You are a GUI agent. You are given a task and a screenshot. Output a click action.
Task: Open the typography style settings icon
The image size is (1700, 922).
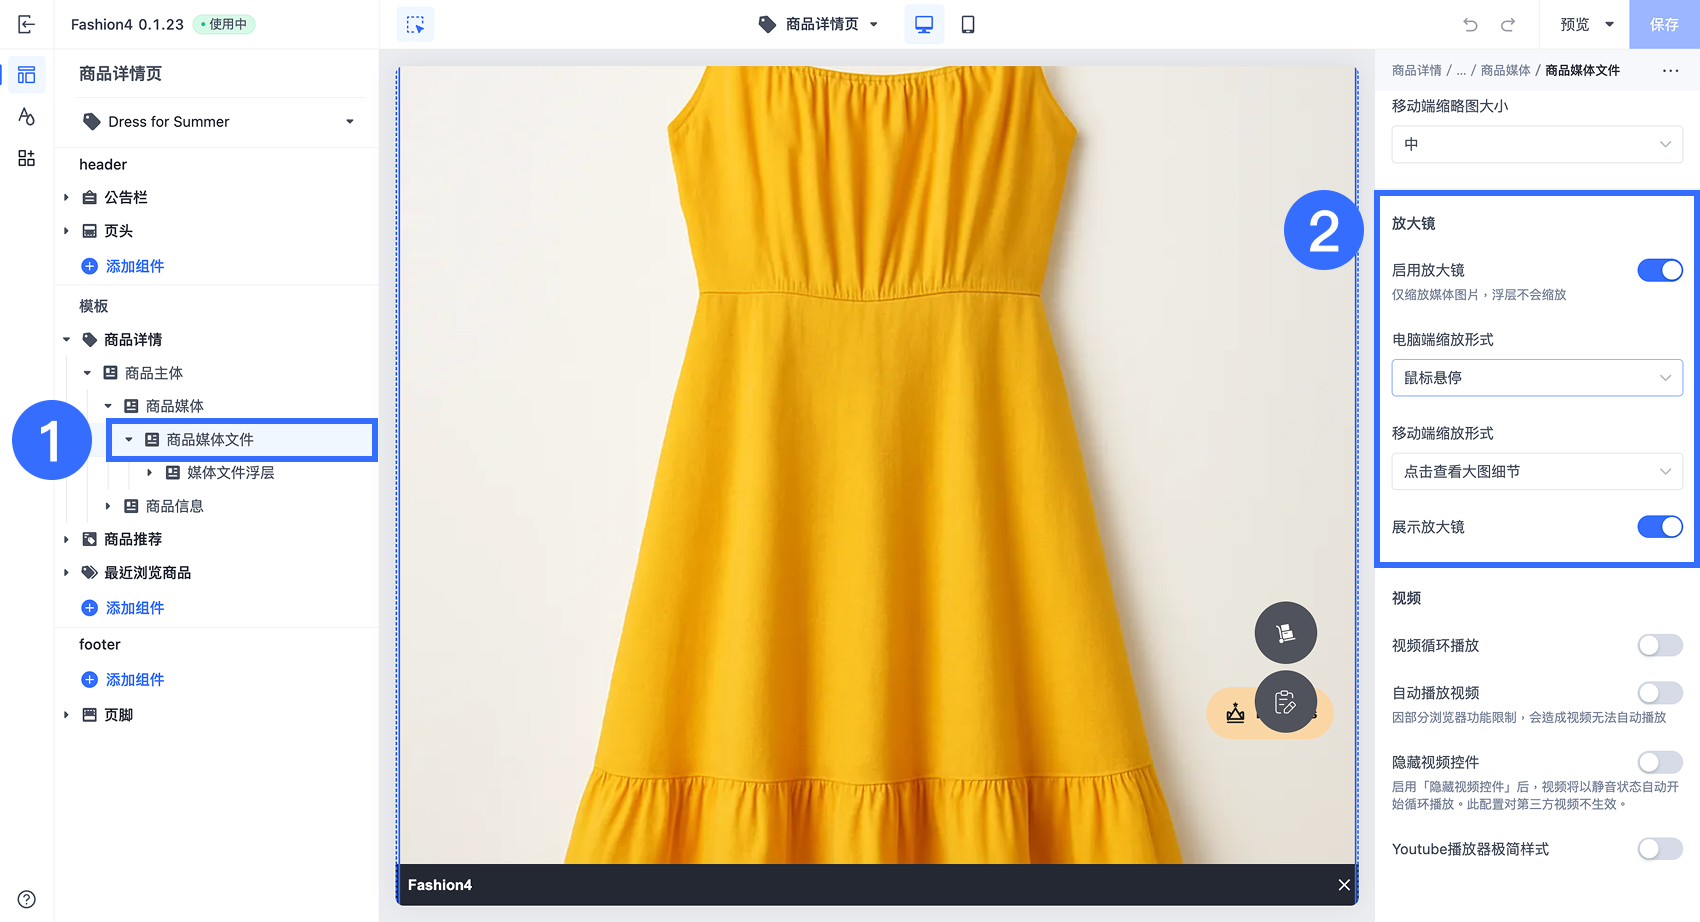pos(27,117)
